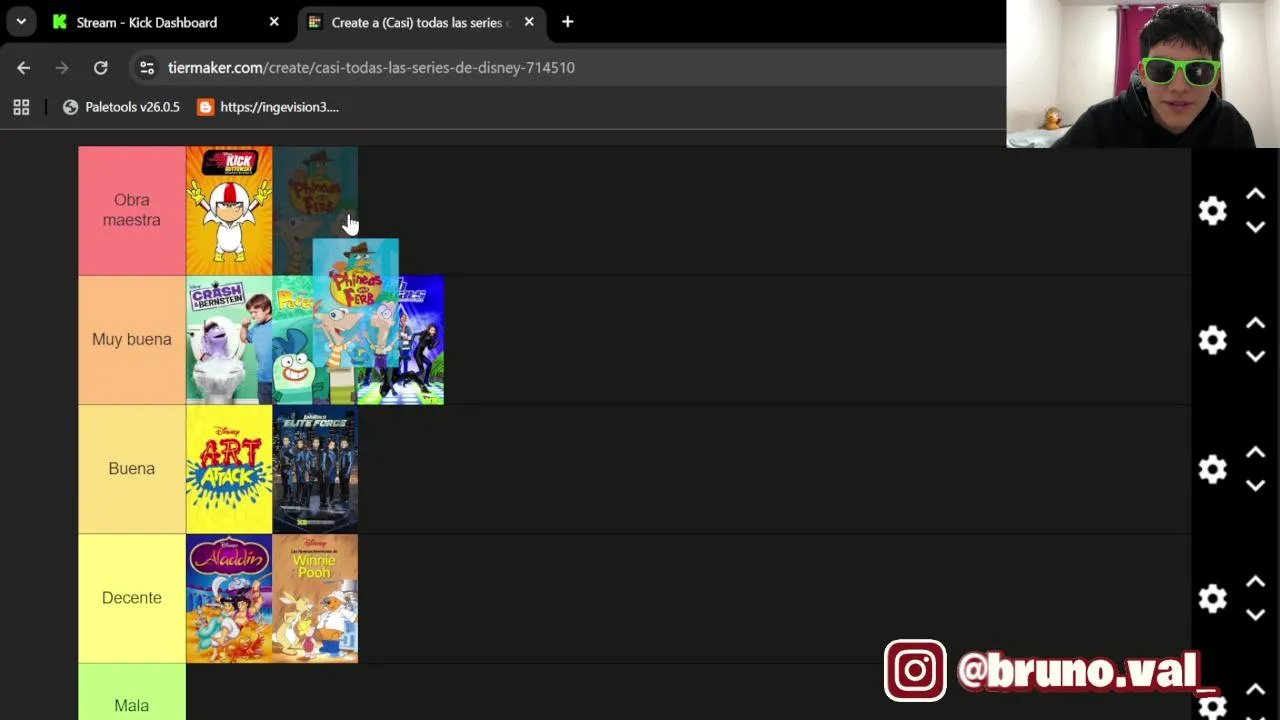
Task: Close the Stream - Kick Dashboard tab
Action: [274, 22]
